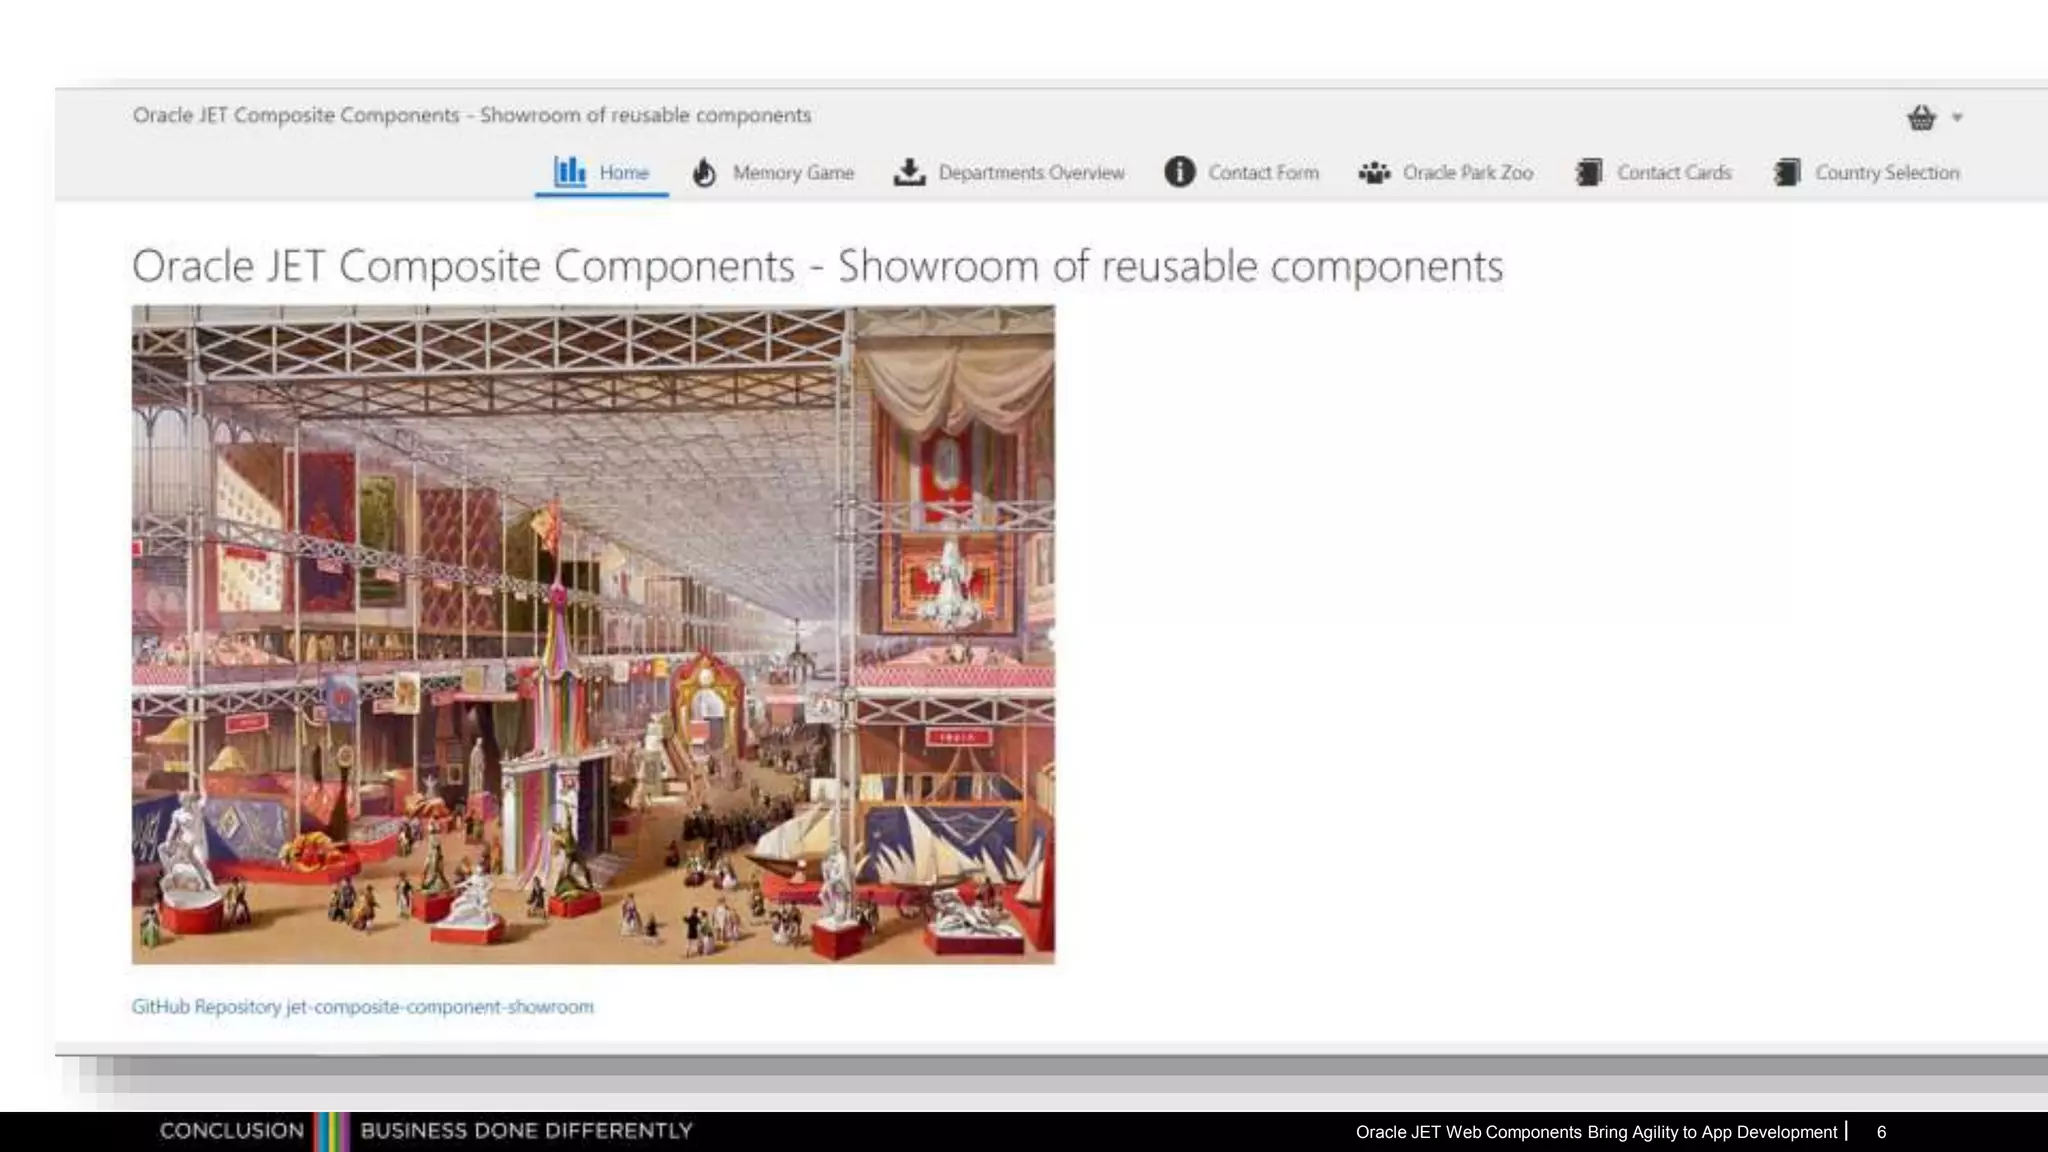Click the Oracle Park Zoo people icon
The width and height of the screenshot is (2048, 1152).
click(x=1374, y=172)
